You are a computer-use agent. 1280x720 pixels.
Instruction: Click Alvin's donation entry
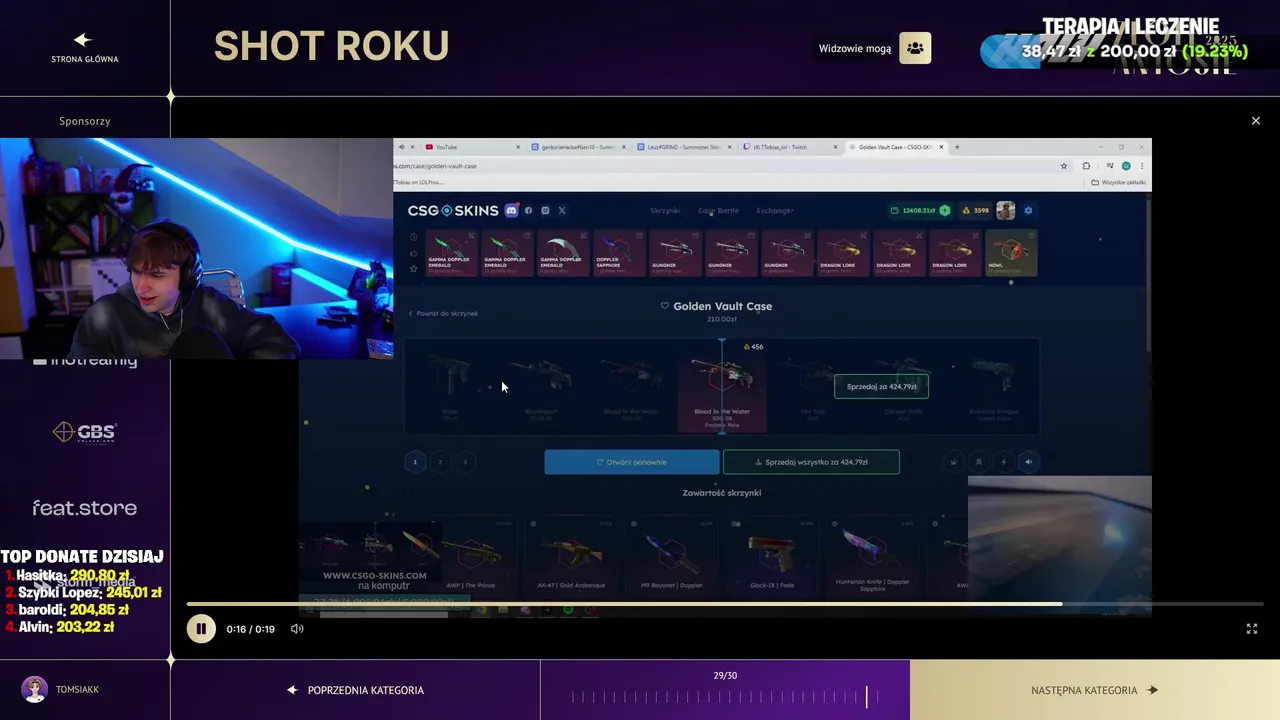pyautogui.click(x=59, y=626)
